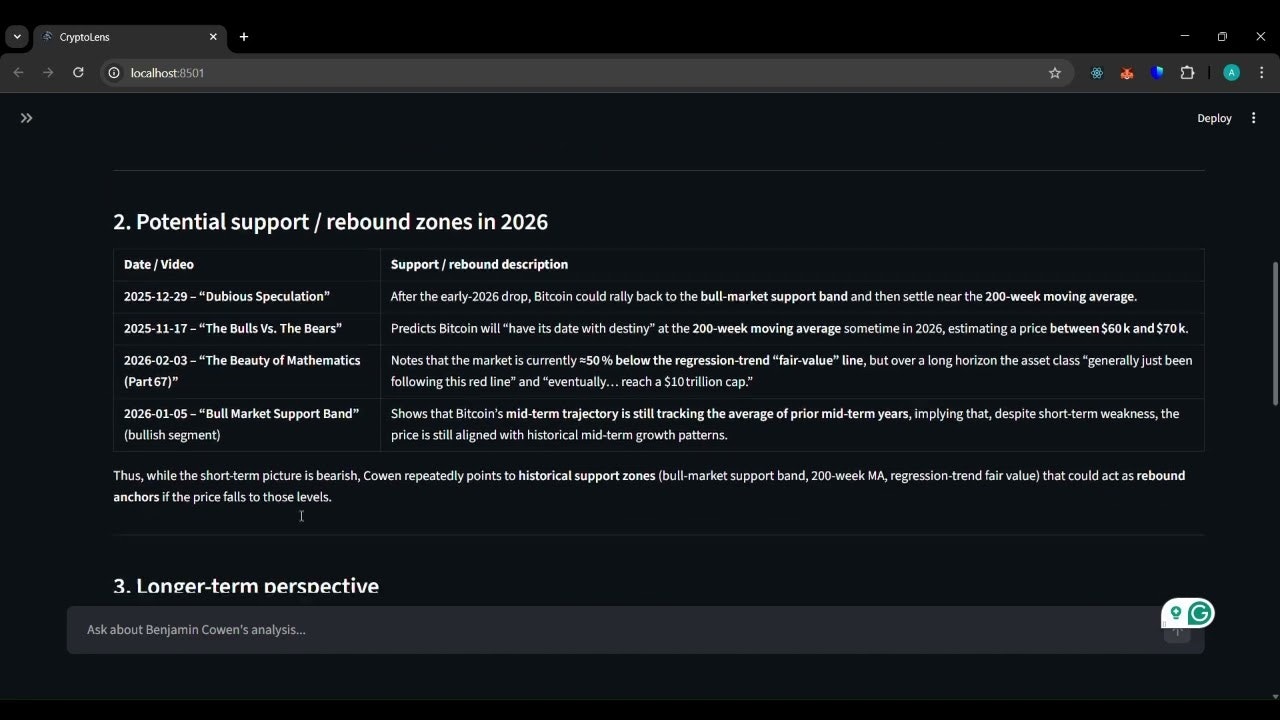Close the CryptoLens tab
1280x720 pixels.
tap(213, 37)
